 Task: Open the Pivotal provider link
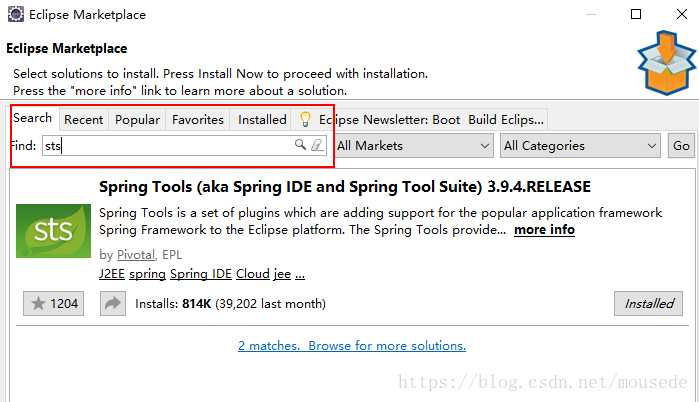coord(136,254)
